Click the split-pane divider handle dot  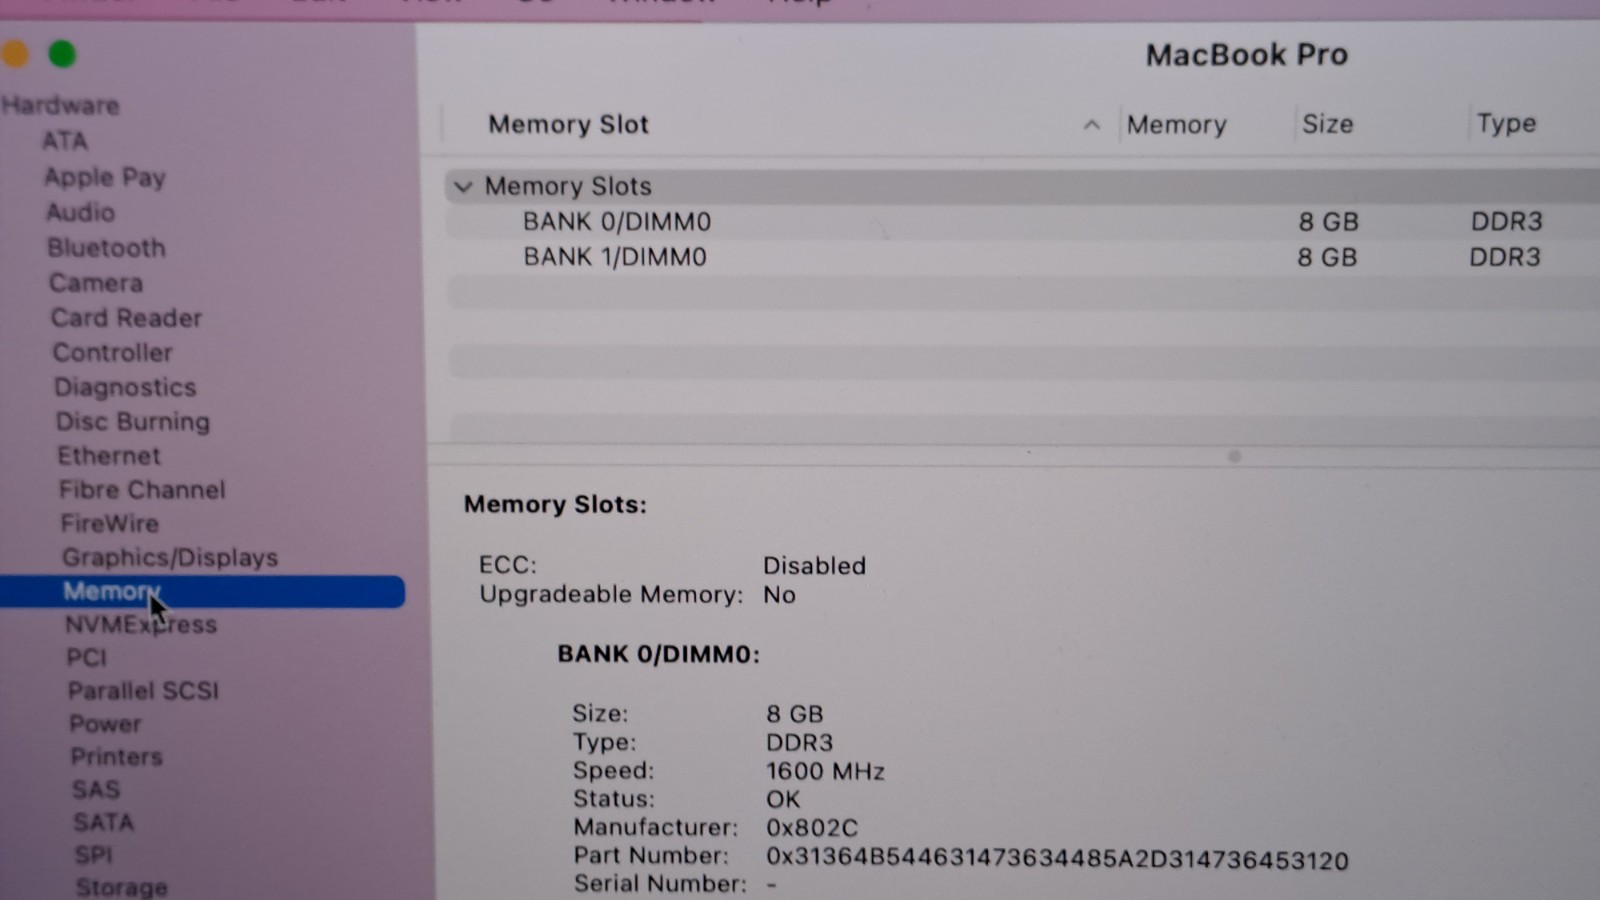(1234, 456)
